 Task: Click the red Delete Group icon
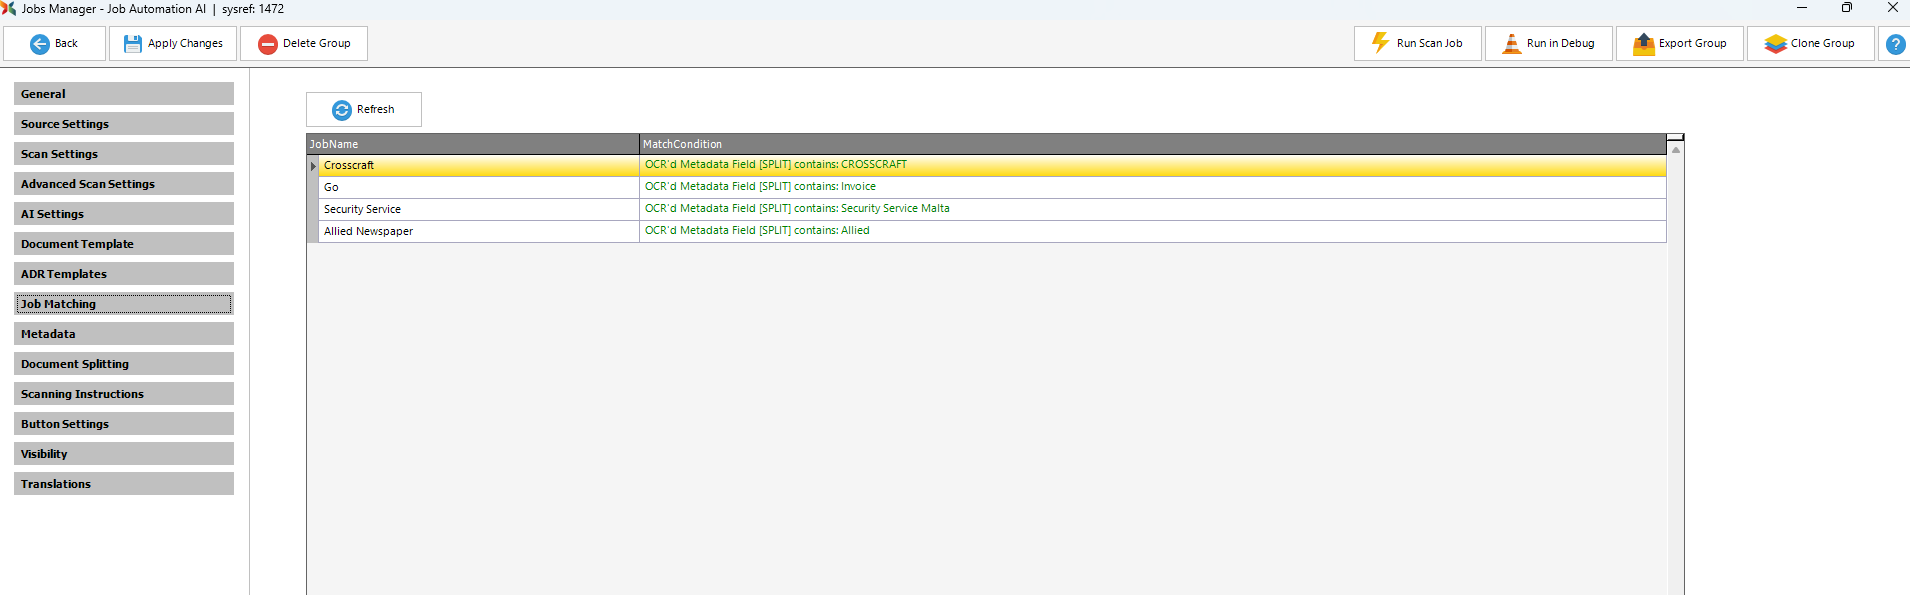267,44
